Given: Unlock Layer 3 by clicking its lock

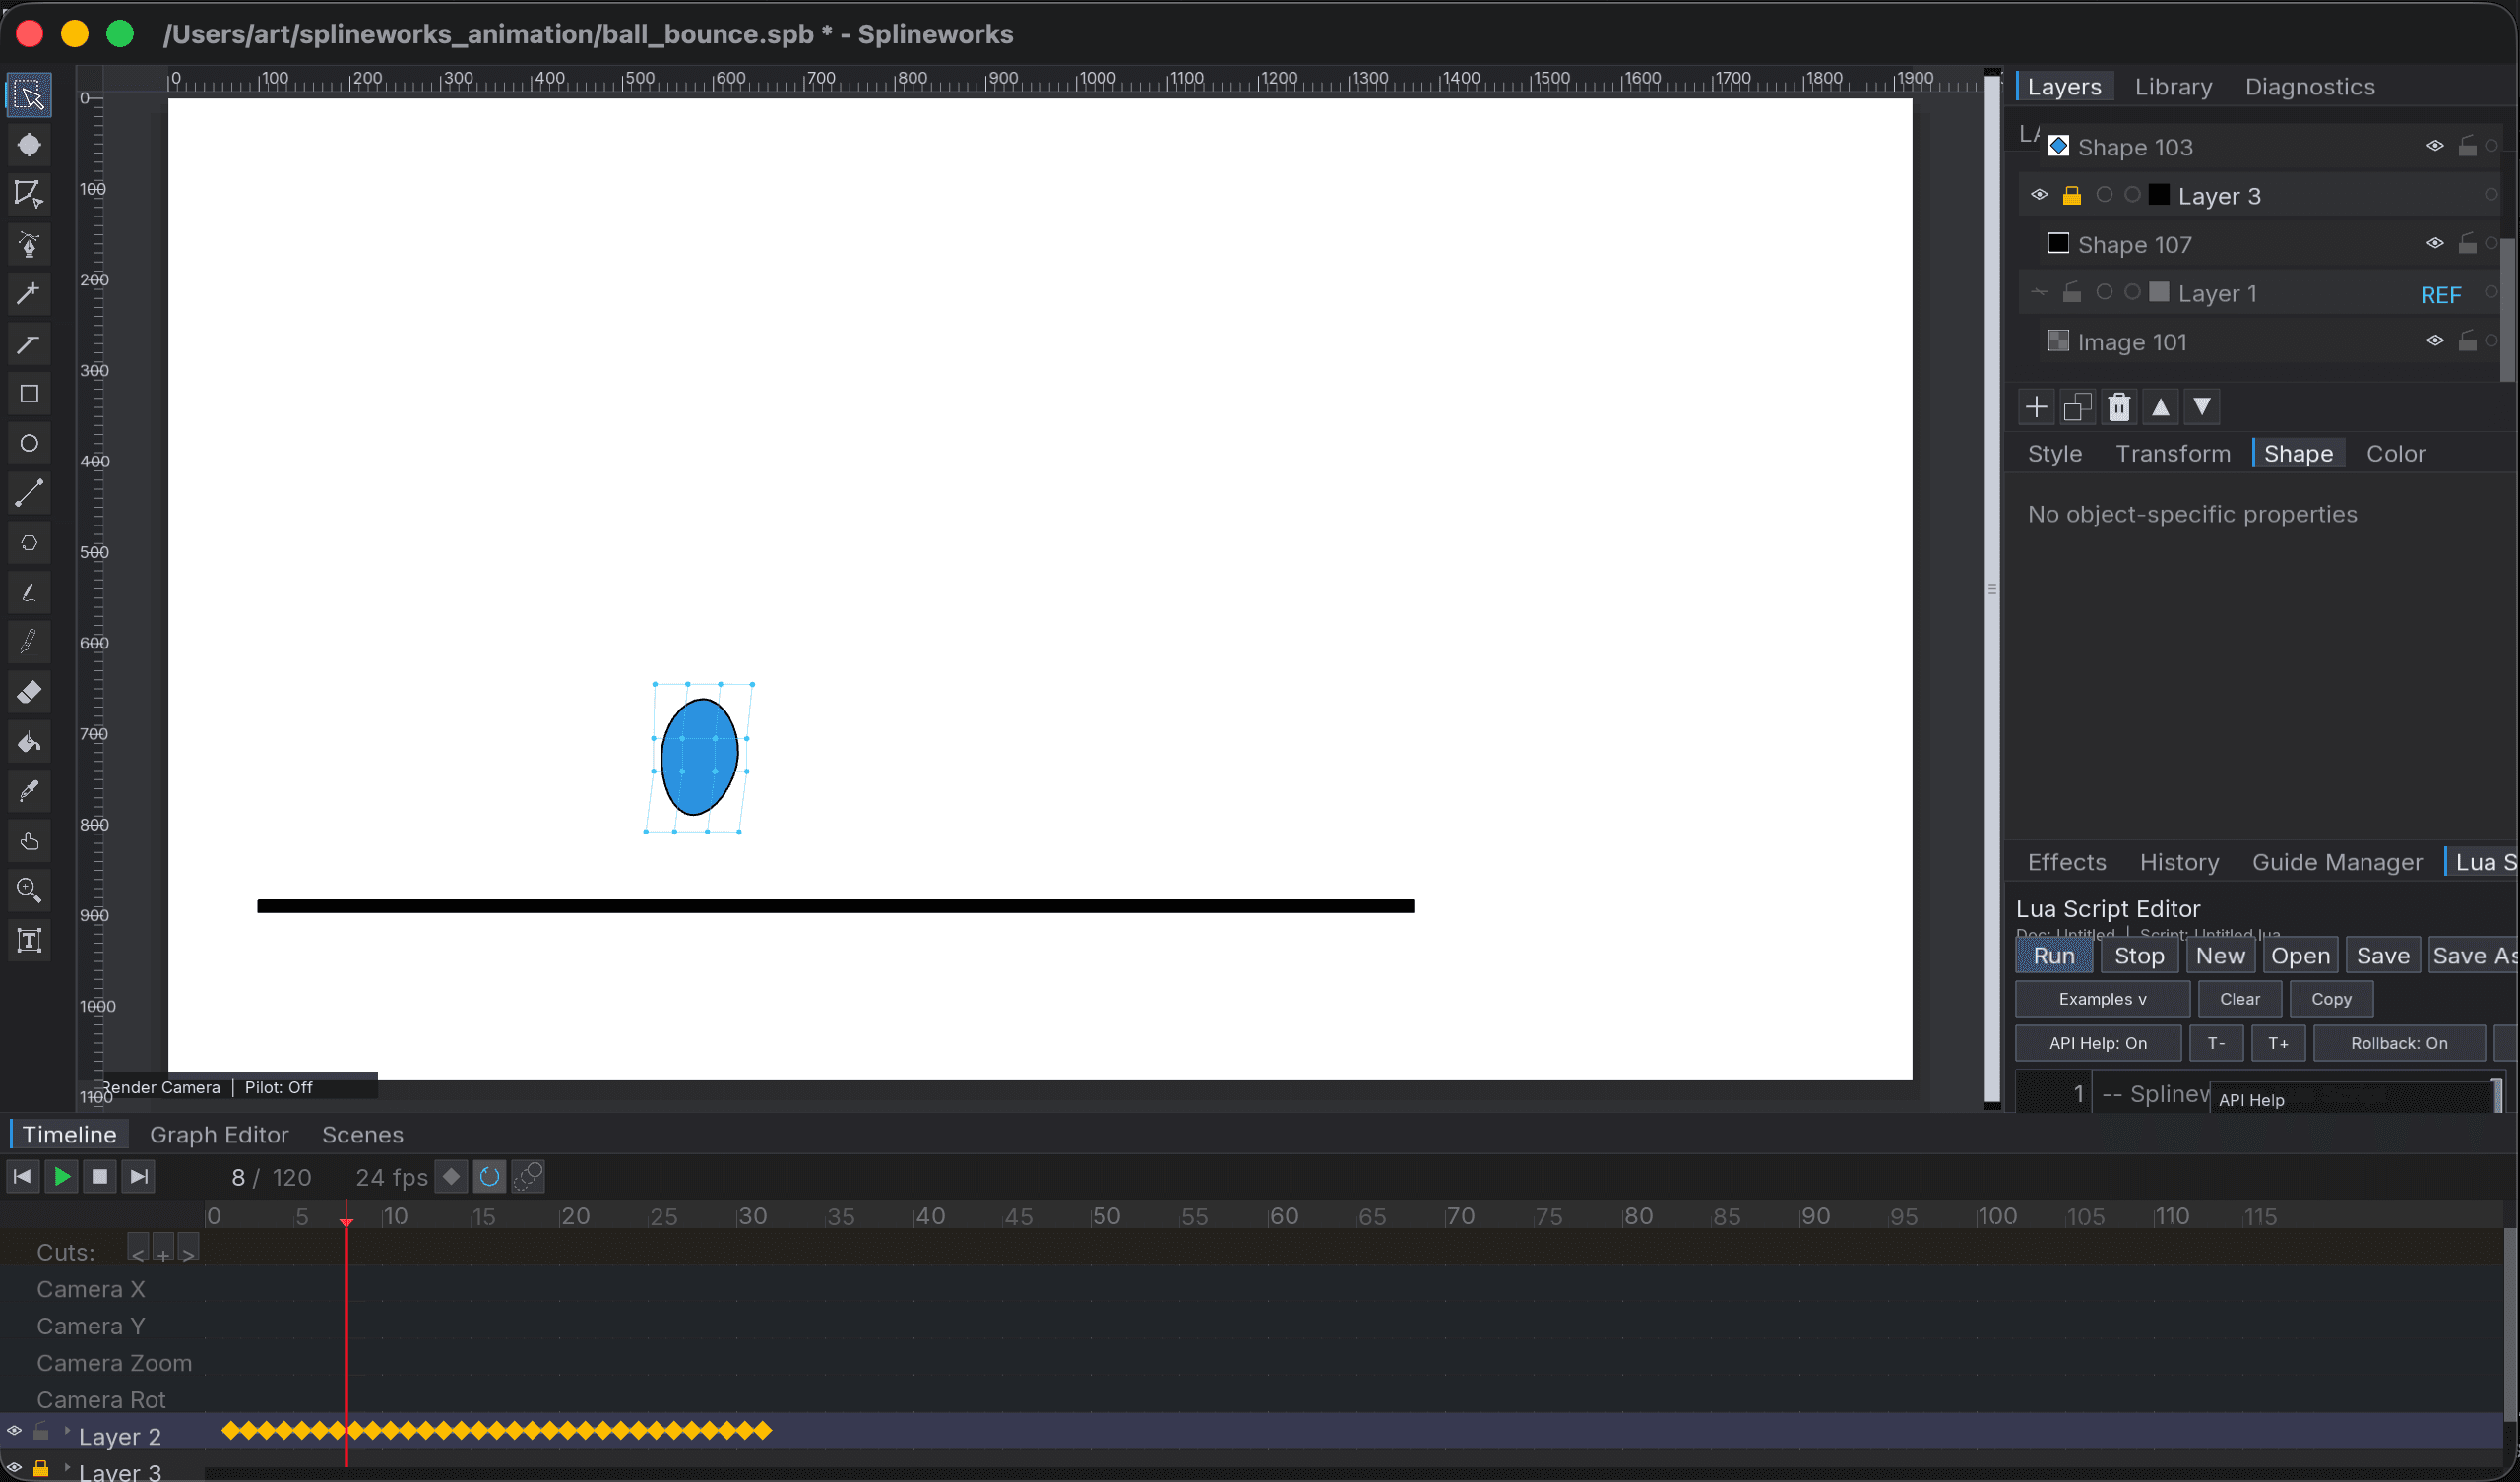Looking at the screenshot, I should [2072, 195].
